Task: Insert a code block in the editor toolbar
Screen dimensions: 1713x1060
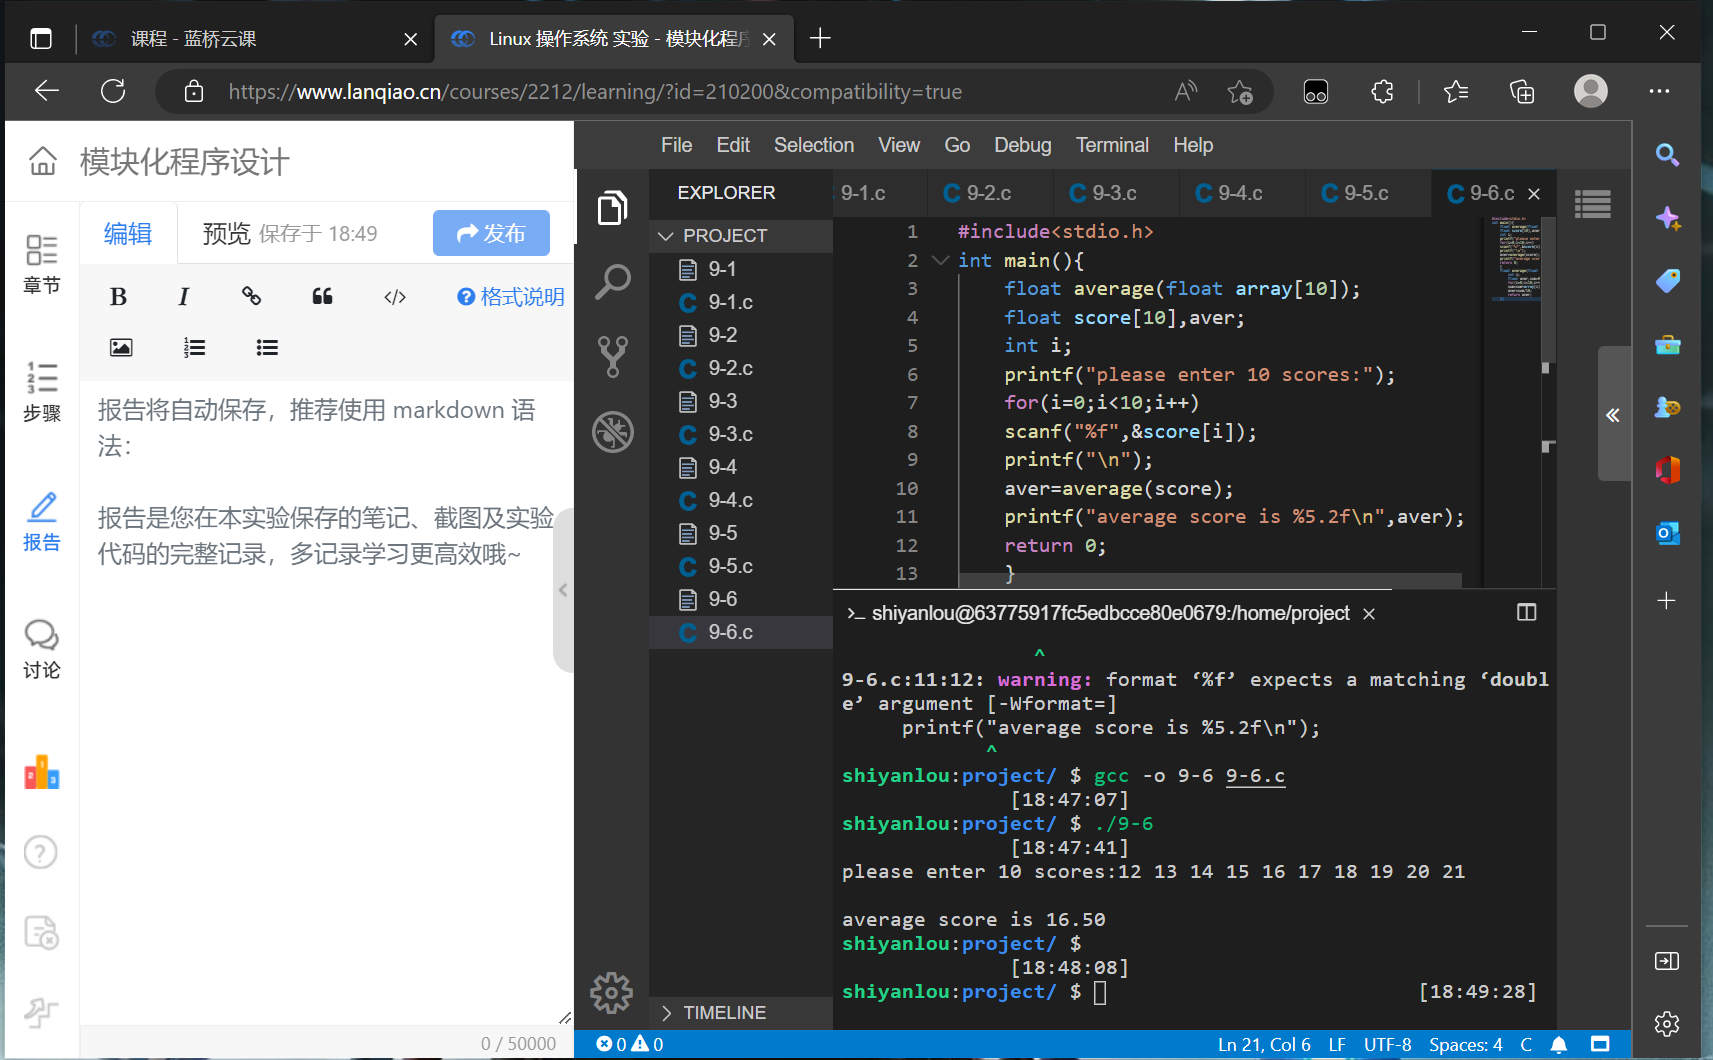Action: click(395, 297)
